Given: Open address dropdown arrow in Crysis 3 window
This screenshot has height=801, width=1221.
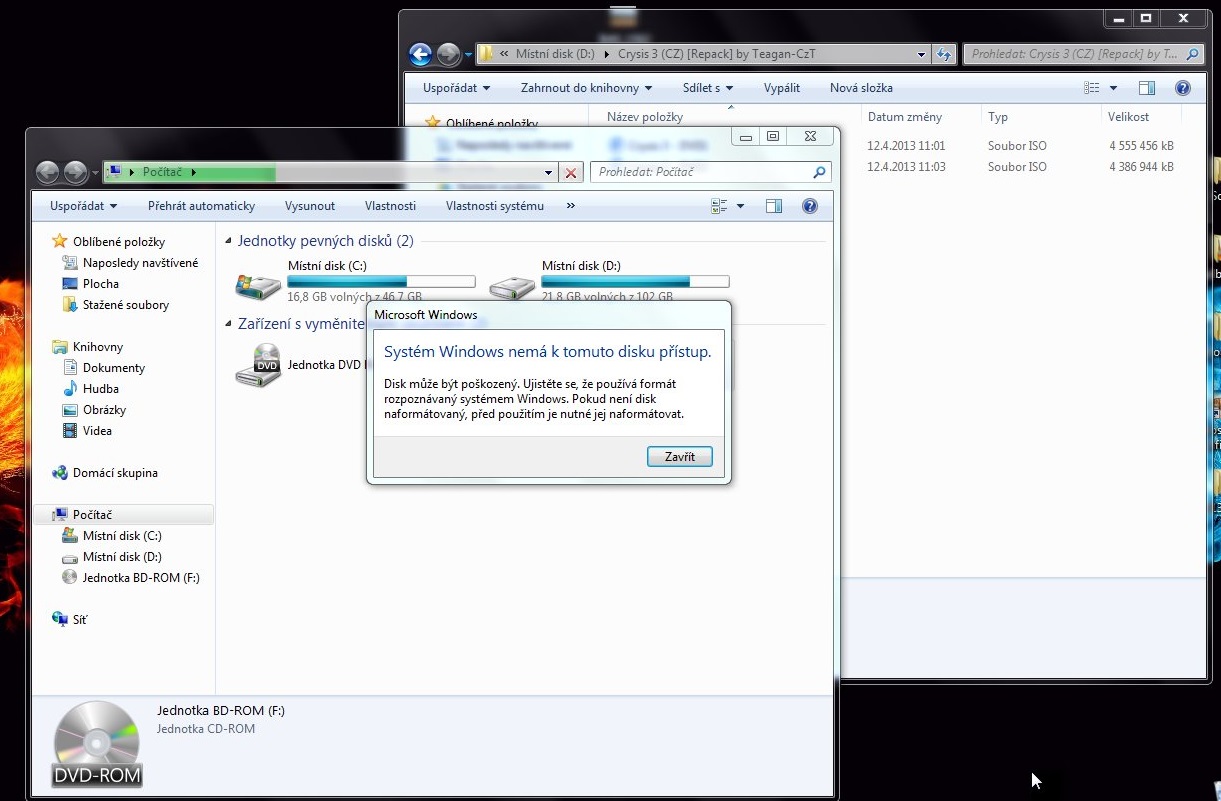Looking at the screenshot, I should (x=921, y=54).
